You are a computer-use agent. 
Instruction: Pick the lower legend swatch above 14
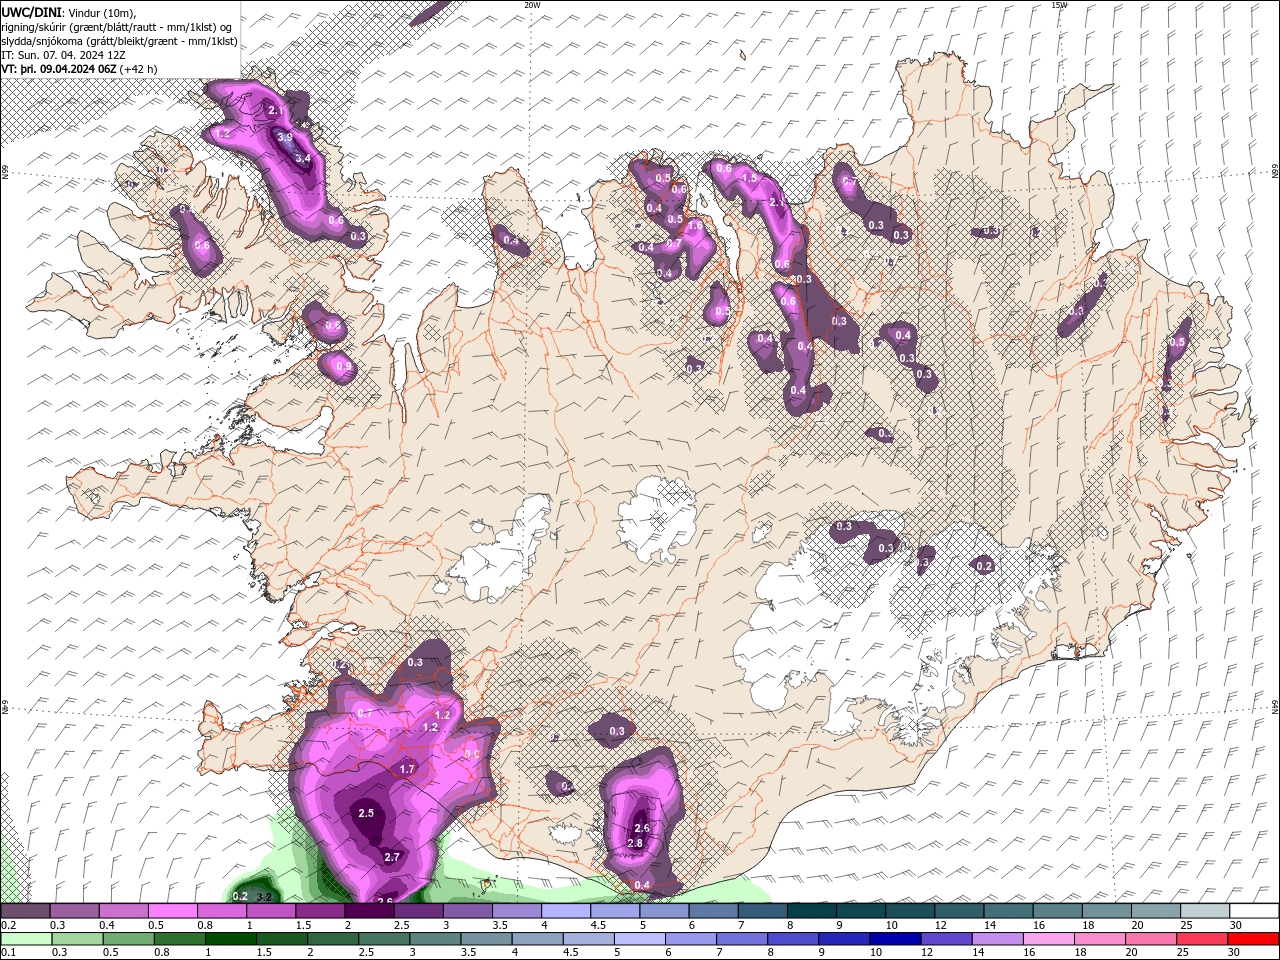click(x=998, y=939)
